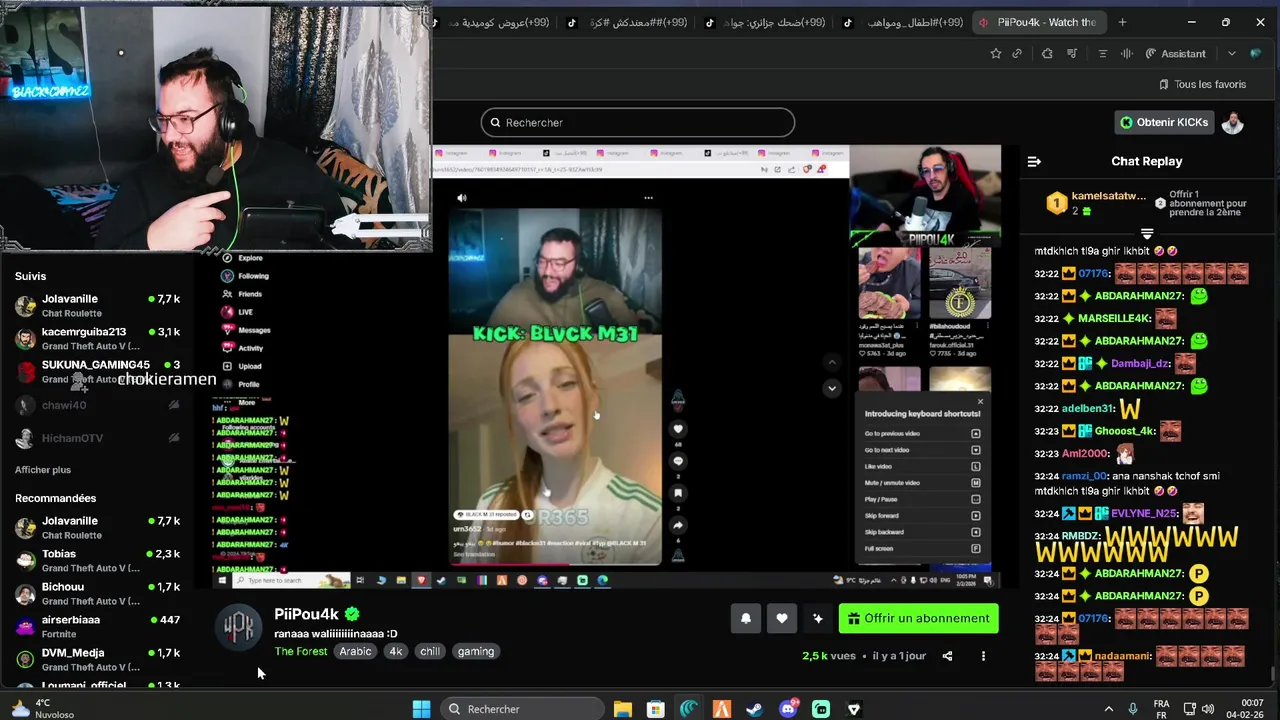Select the 4k tag
Viewport: 1280px width, 720px height.
(x=396, y=651)
